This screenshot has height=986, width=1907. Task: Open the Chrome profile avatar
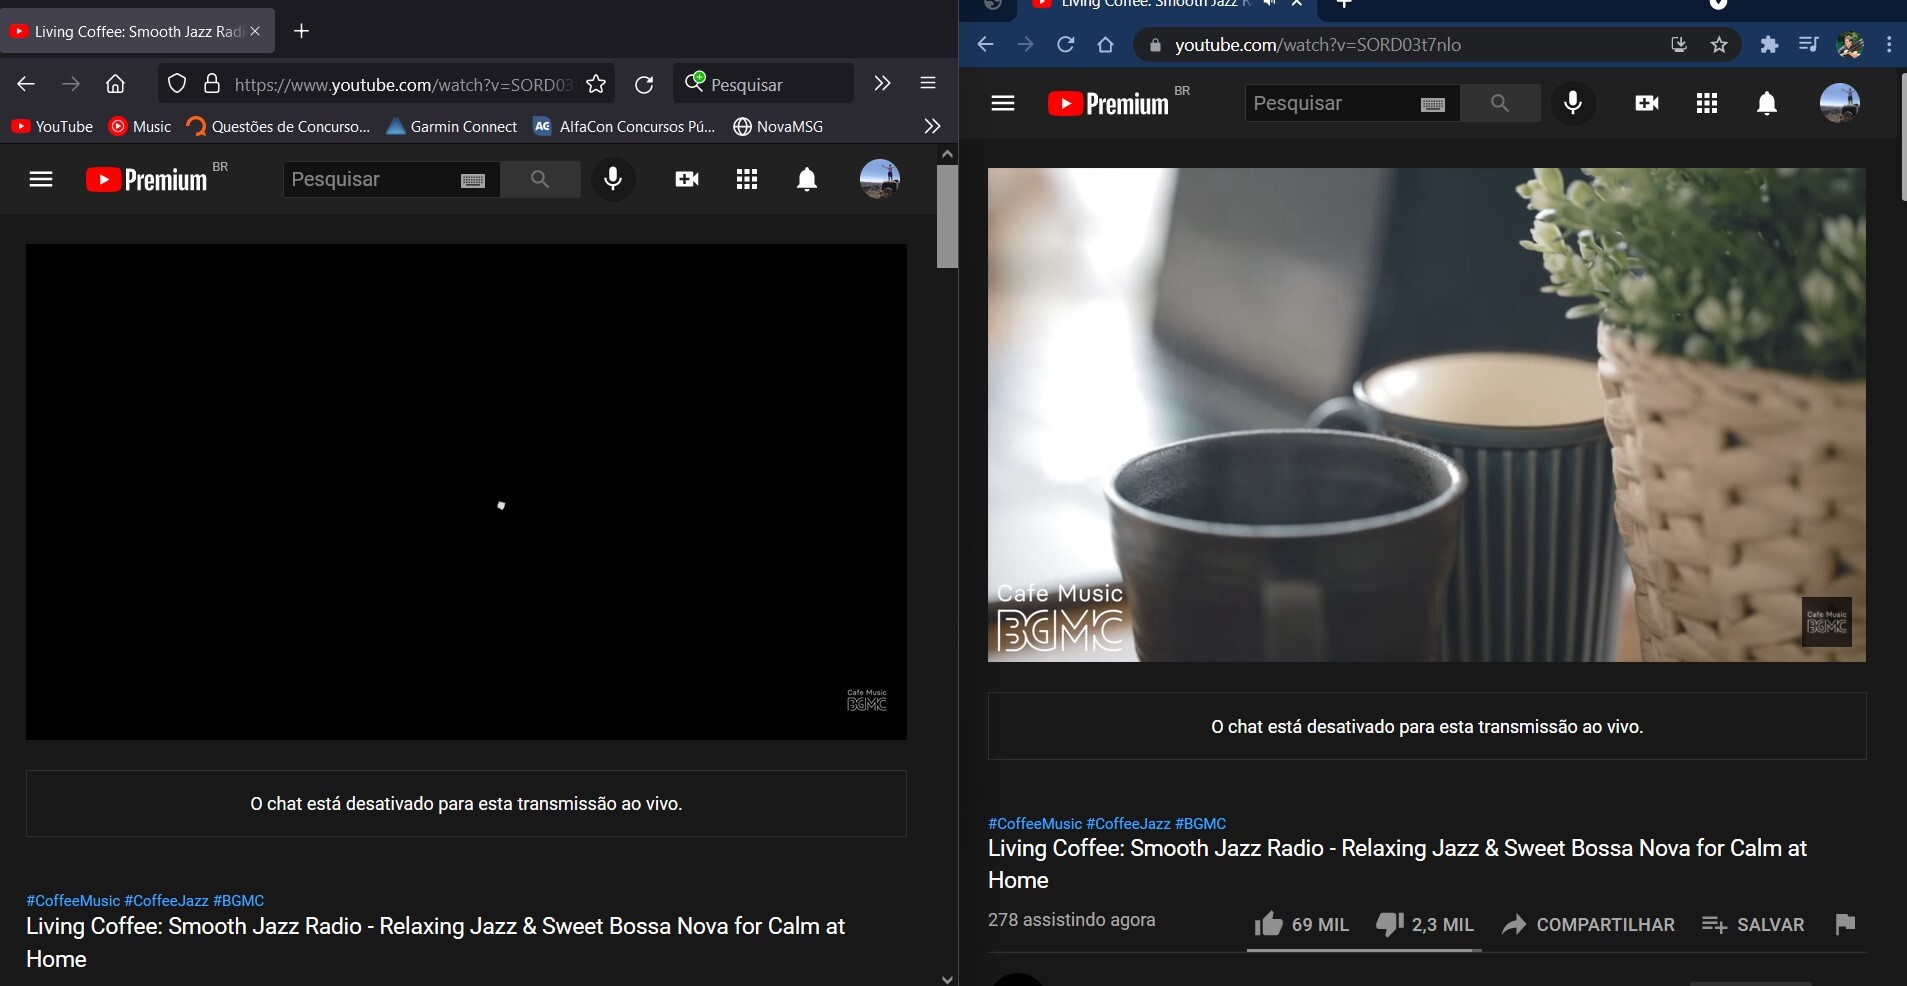[1849, 44]
